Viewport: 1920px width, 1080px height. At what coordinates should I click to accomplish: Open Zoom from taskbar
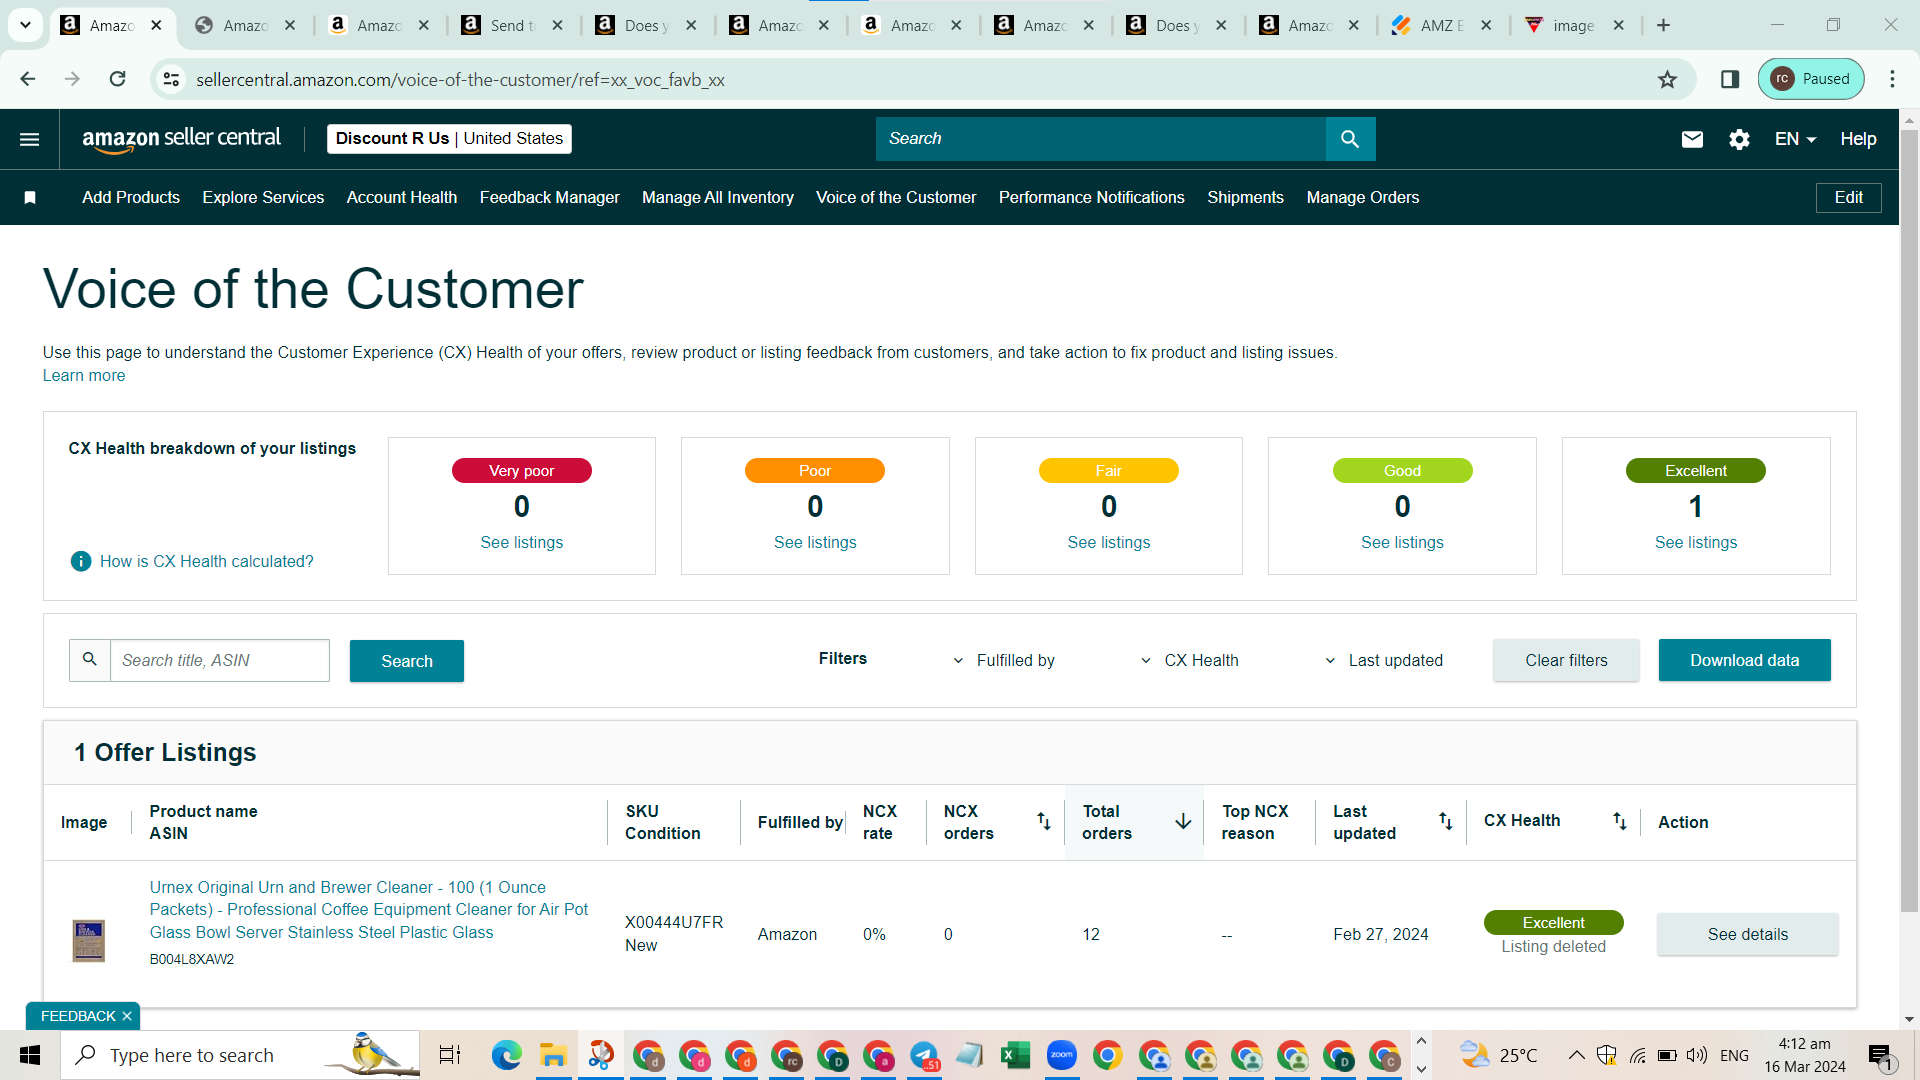coord(1062,1055)
